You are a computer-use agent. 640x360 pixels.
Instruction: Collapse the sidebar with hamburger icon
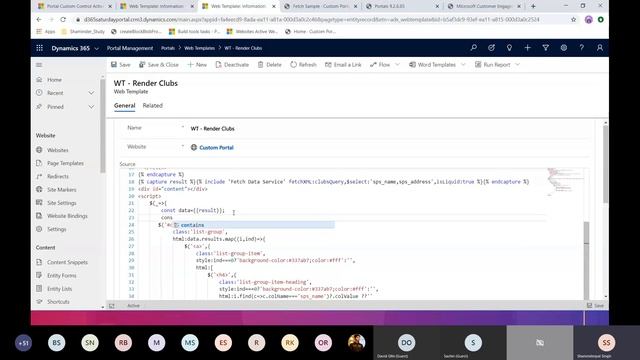point(39,65)
